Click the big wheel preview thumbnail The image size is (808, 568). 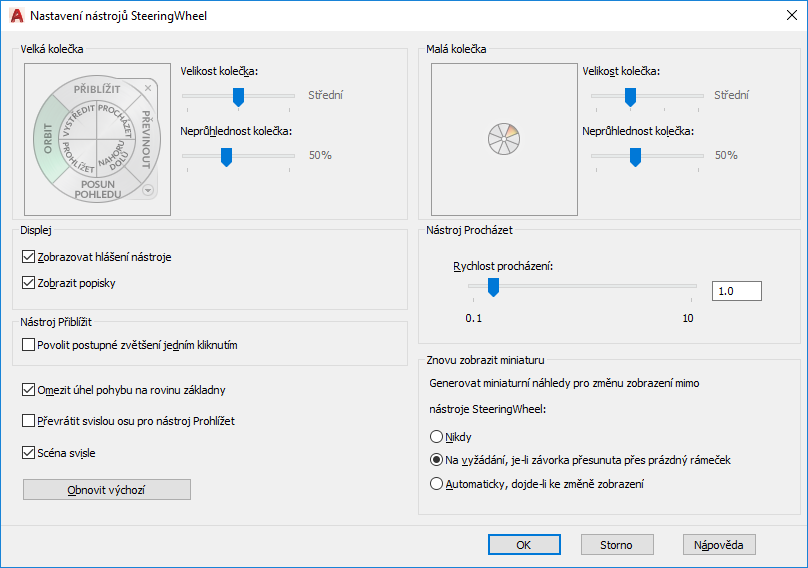point(97,139)
